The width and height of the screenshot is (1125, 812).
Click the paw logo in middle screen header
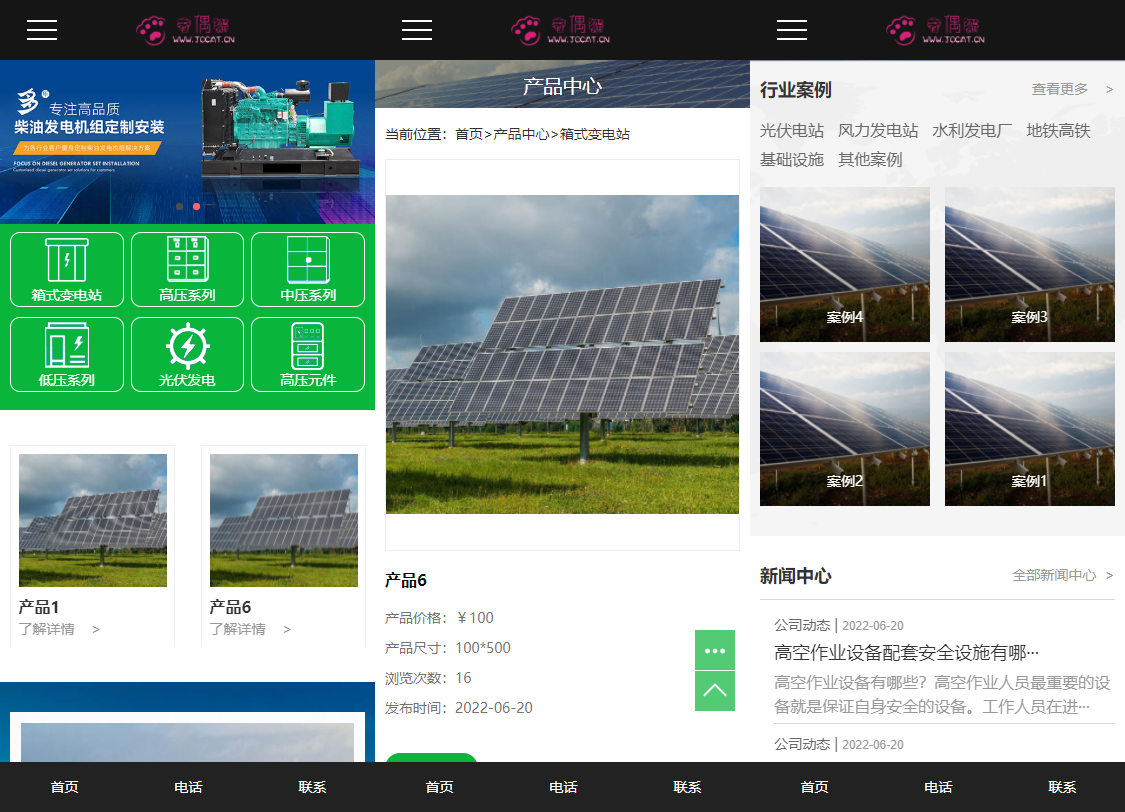tap(561, 30)
